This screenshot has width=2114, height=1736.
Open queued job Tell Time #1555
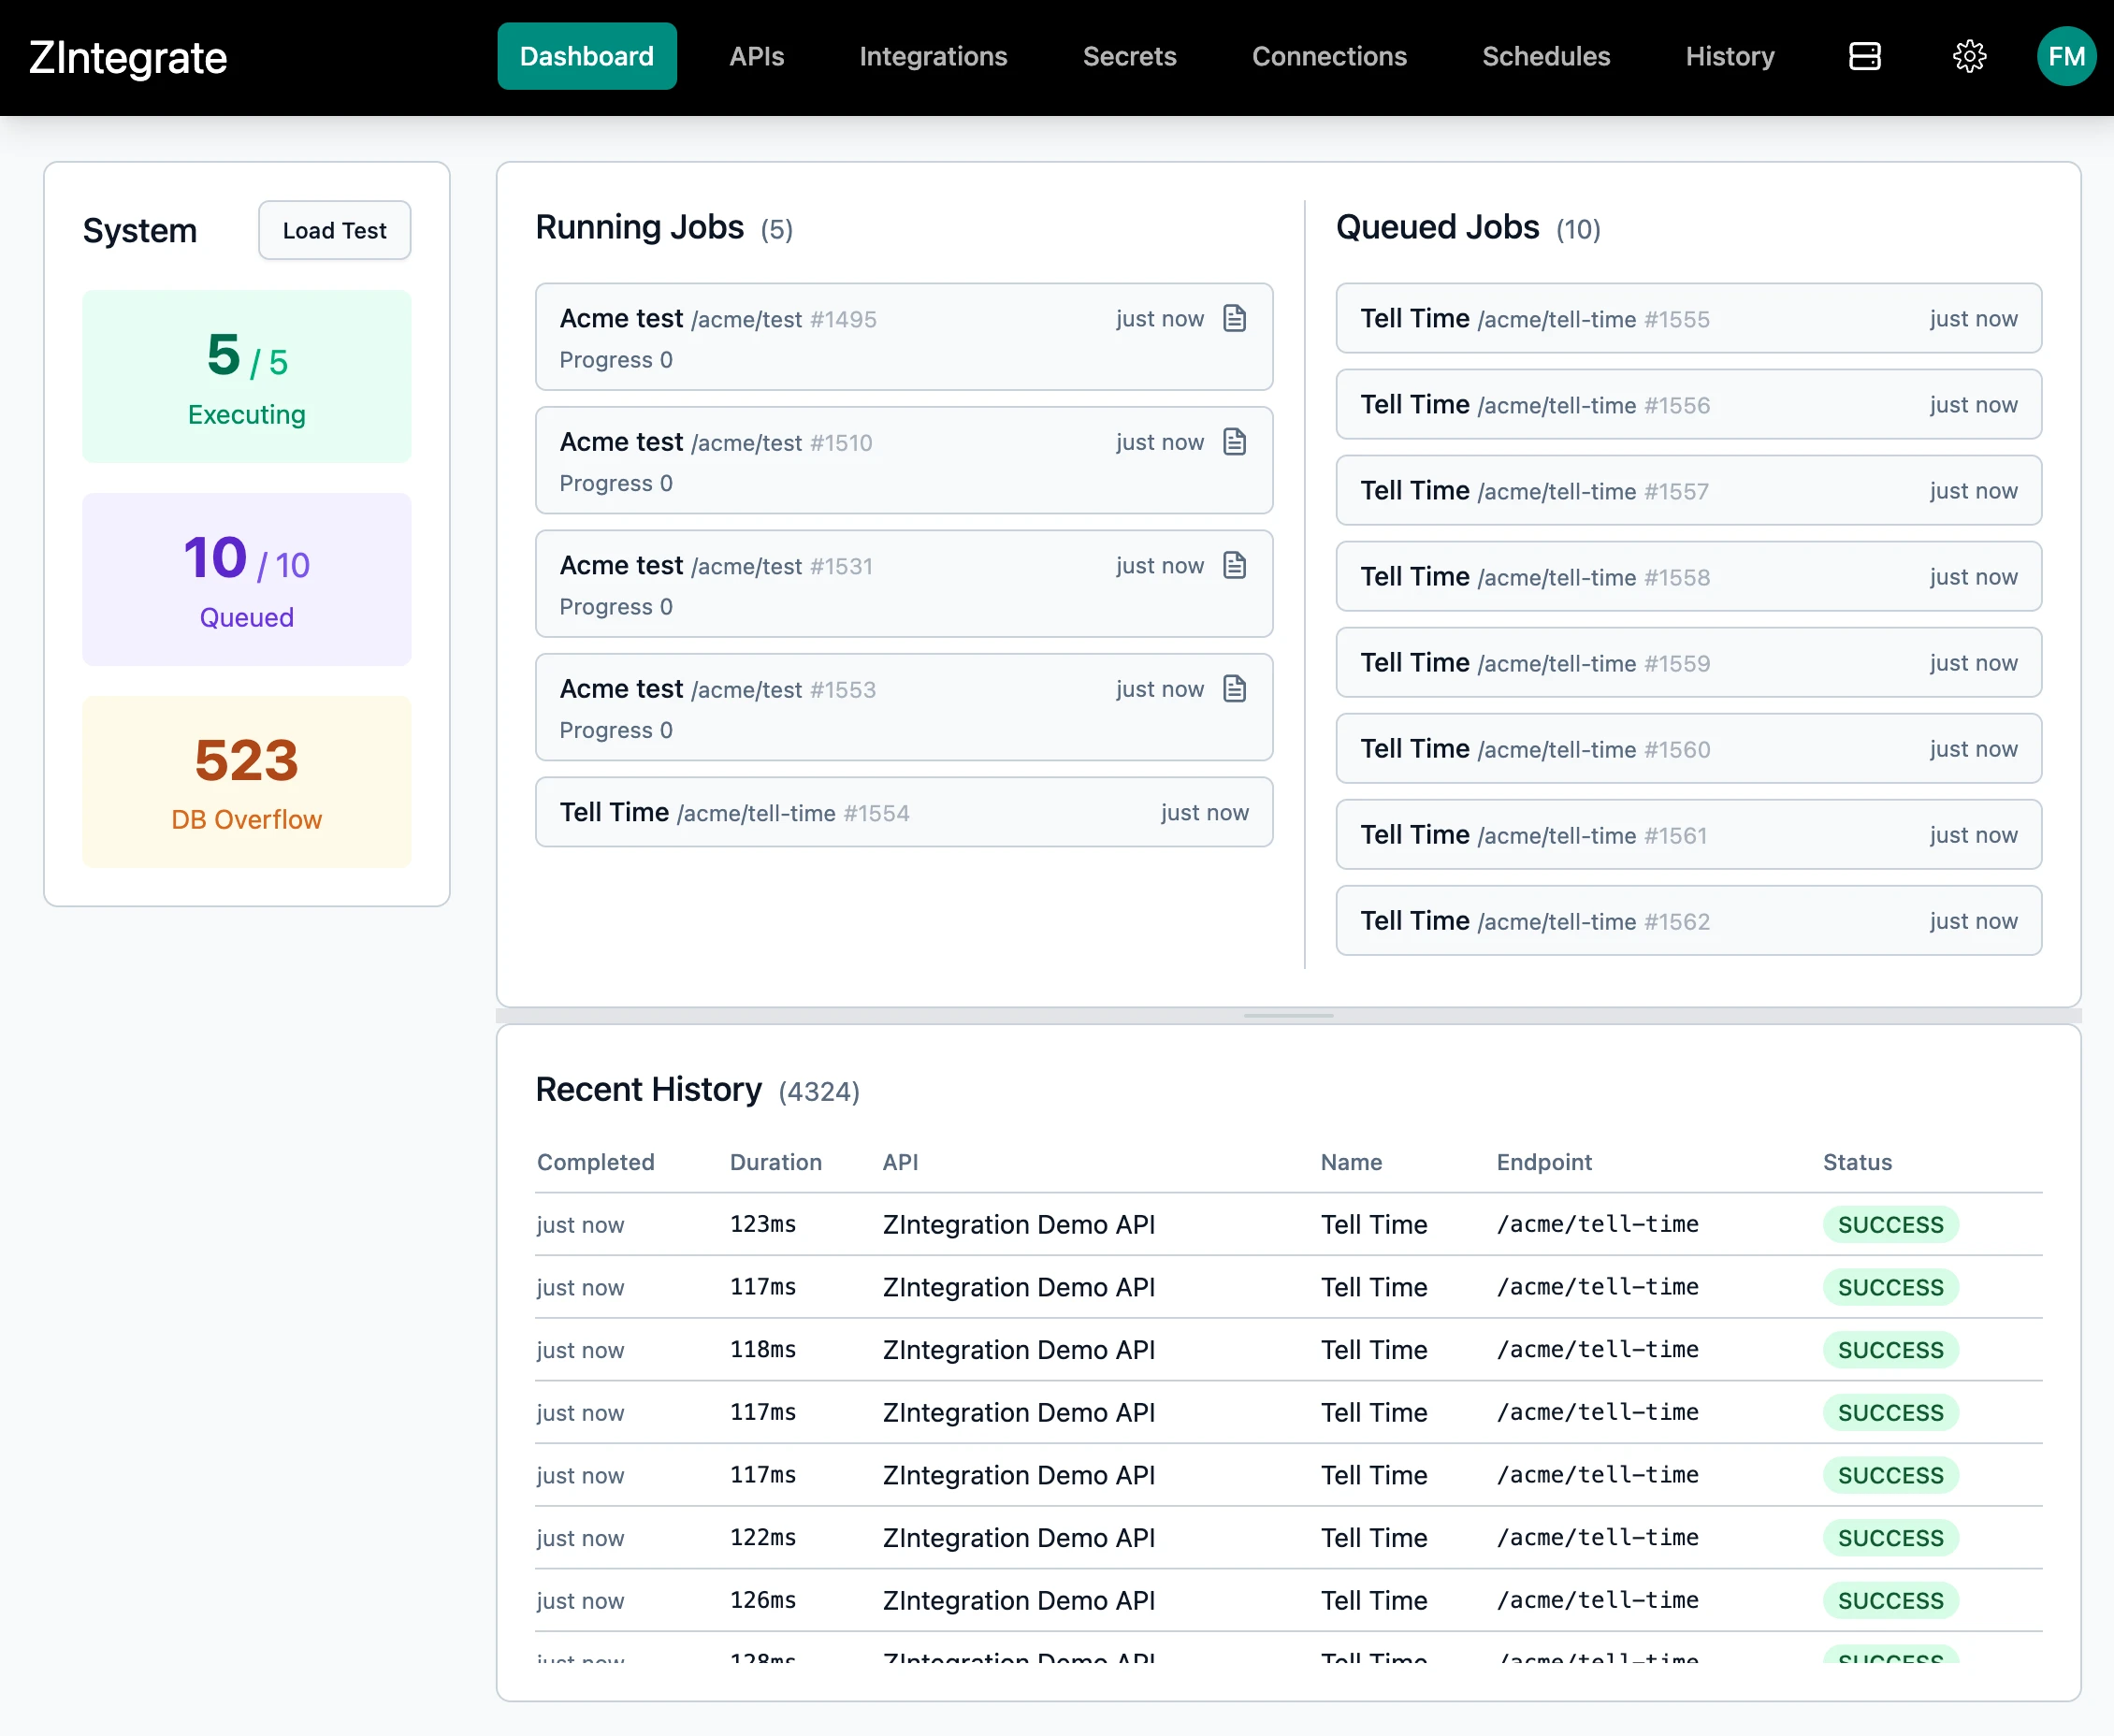(1688, 318)
